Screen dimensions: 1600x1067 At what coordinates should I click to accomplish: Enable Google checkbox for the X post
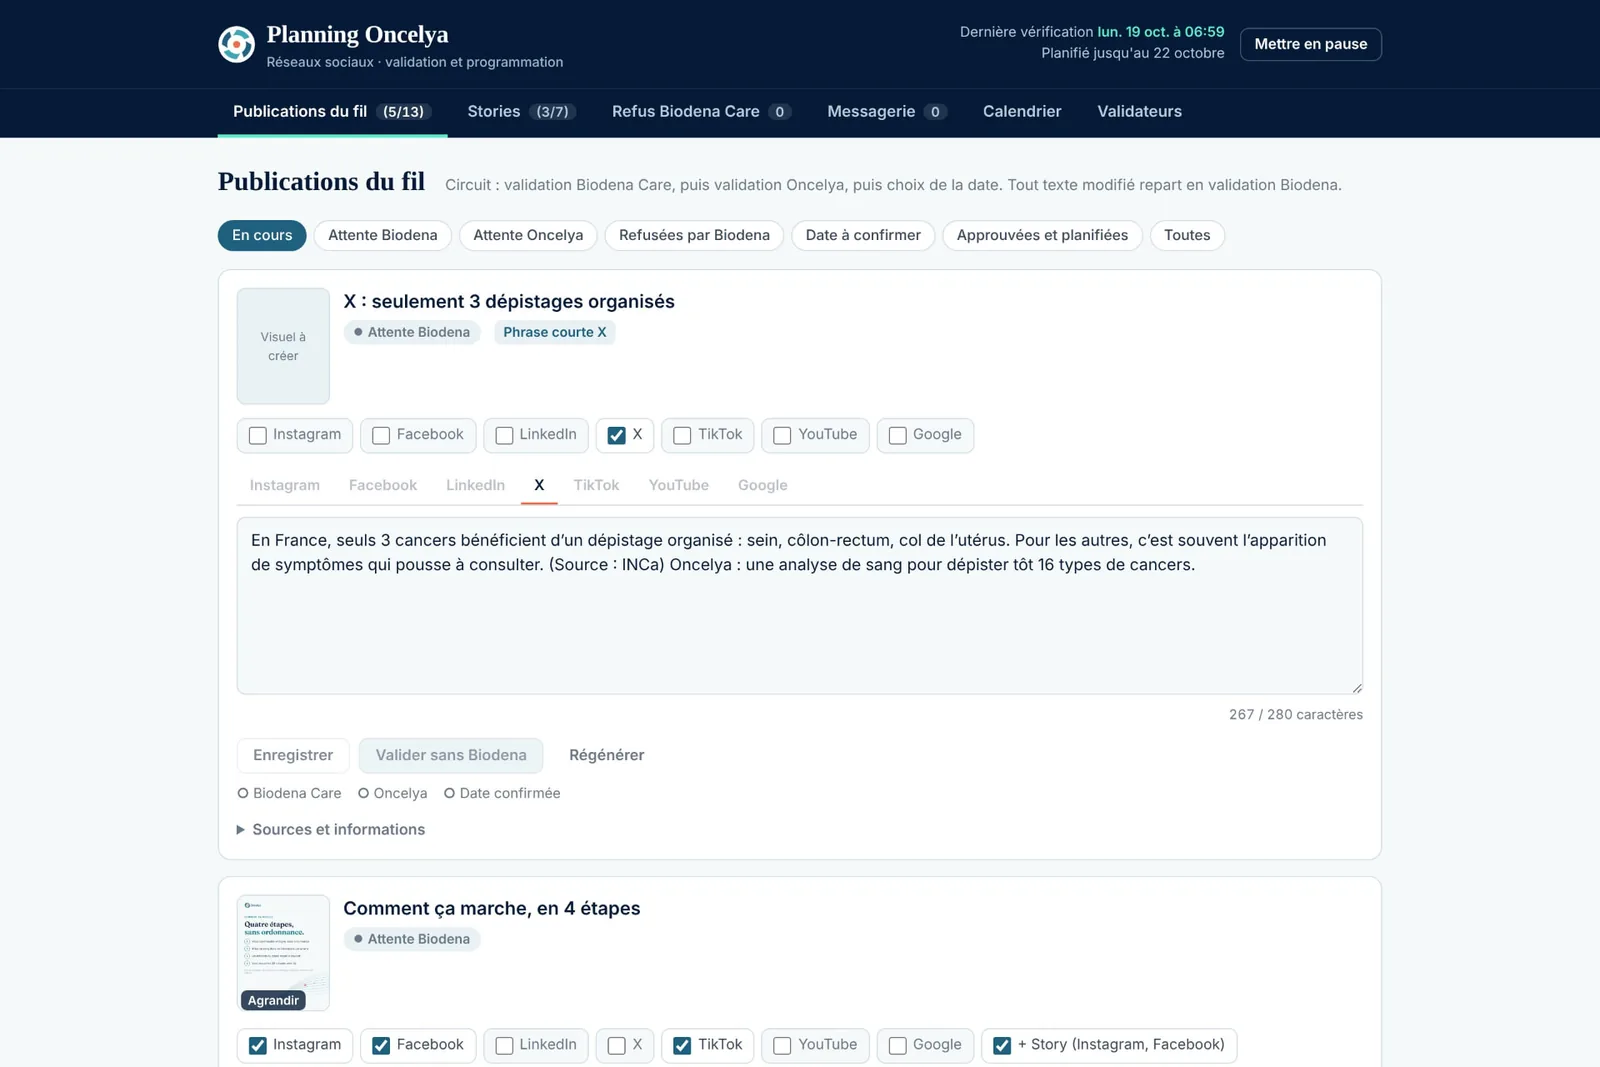click(x=898, y=435)
